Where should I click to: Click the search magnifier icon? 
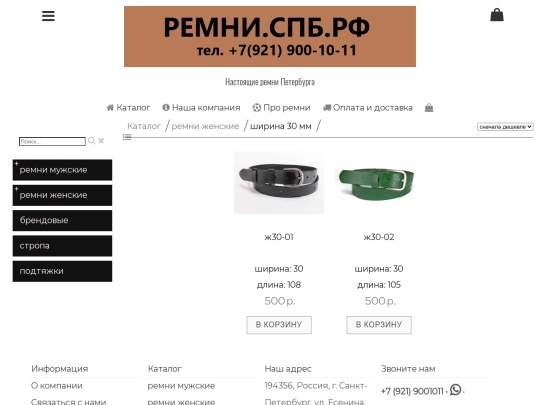pyautogui.click(x=91, y=141)
